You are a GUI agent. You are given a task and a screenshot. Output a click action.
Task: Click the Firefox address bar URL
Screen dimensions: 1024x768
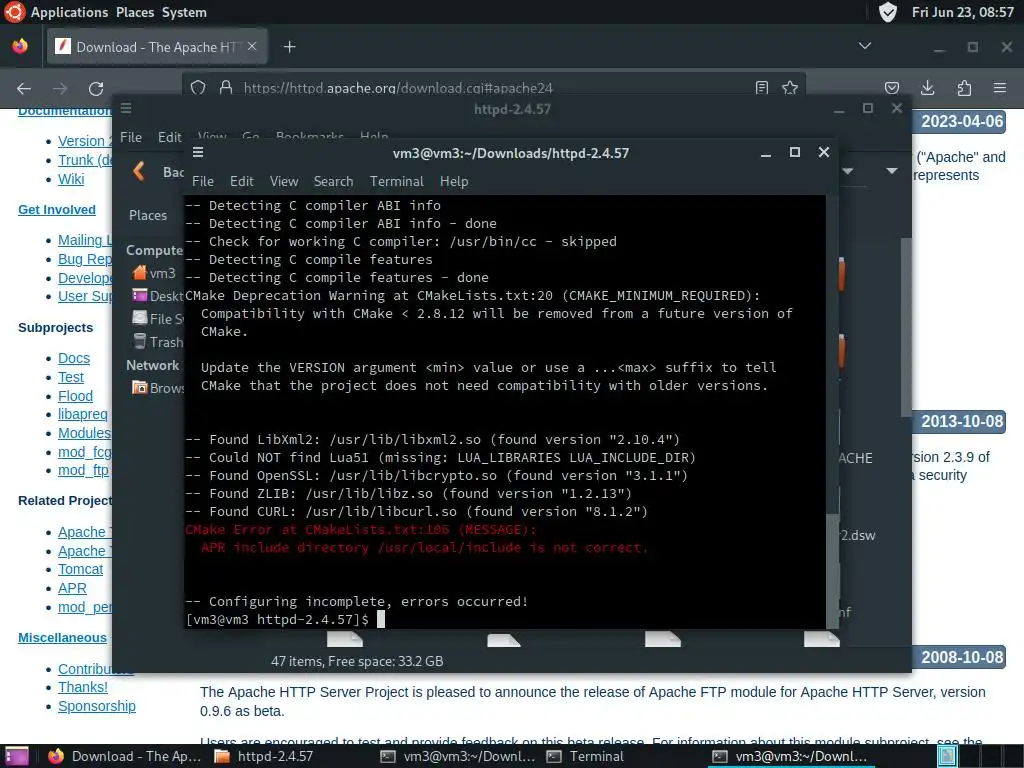click(x=398, y=88)
